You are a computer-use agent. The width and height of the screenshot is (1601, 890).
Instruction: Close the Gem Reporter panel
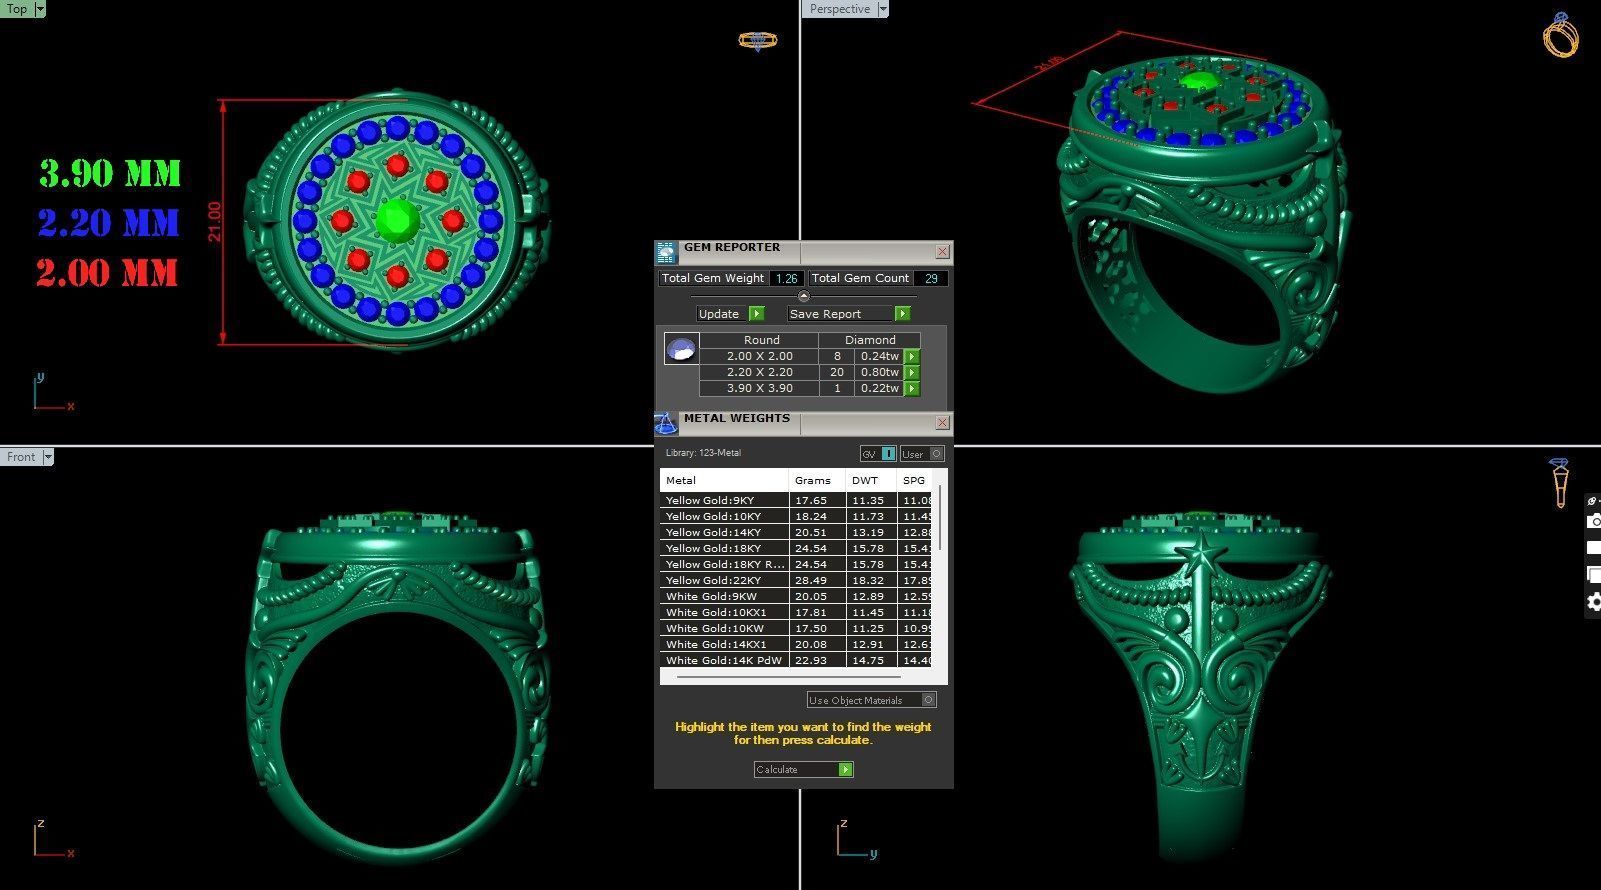point(942,252)
